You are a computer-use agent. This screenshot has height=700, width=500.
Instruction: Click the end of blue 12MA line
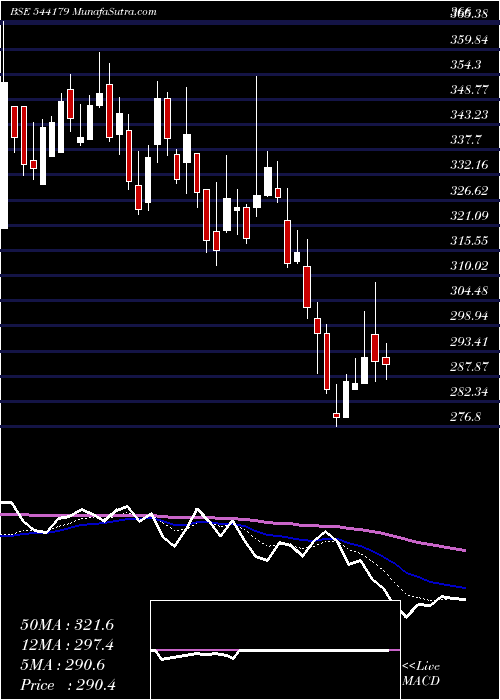(464, 588)
